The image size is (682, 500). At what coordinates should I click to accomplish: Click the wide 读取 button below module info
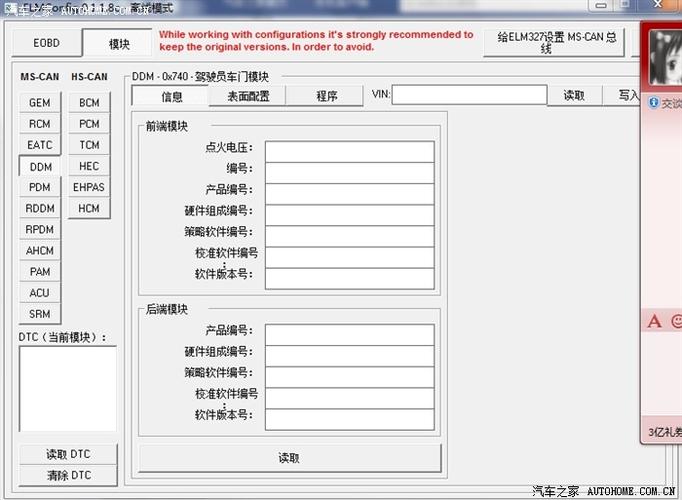(x=290, y=458)
